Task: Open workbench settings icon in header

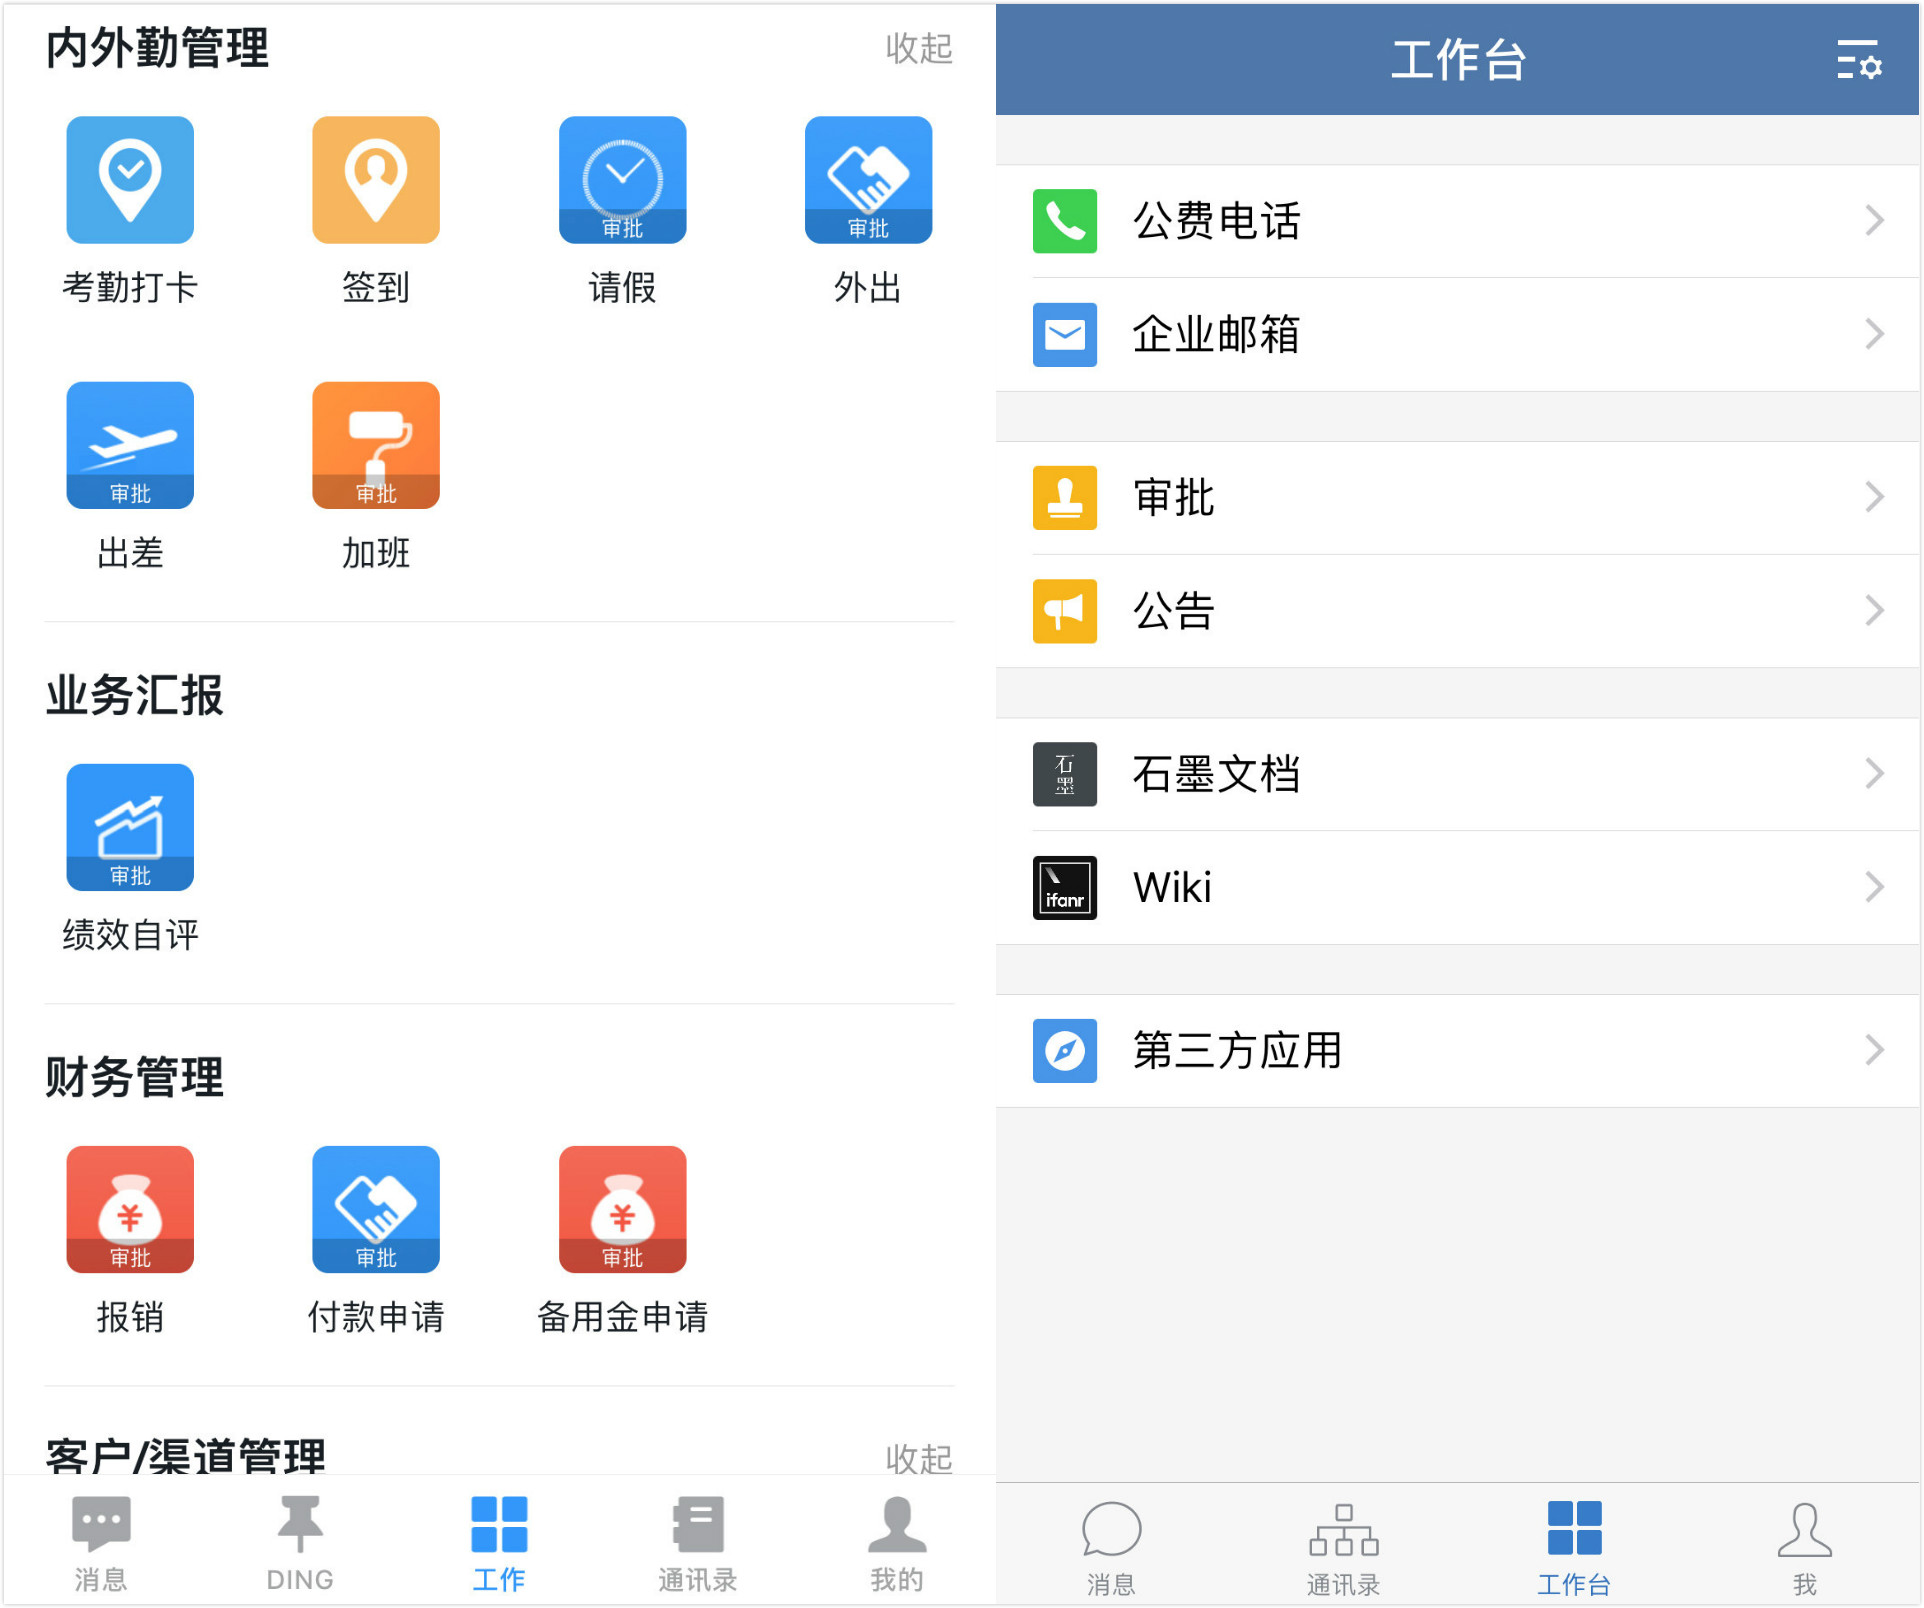Action: (1858, 60)
